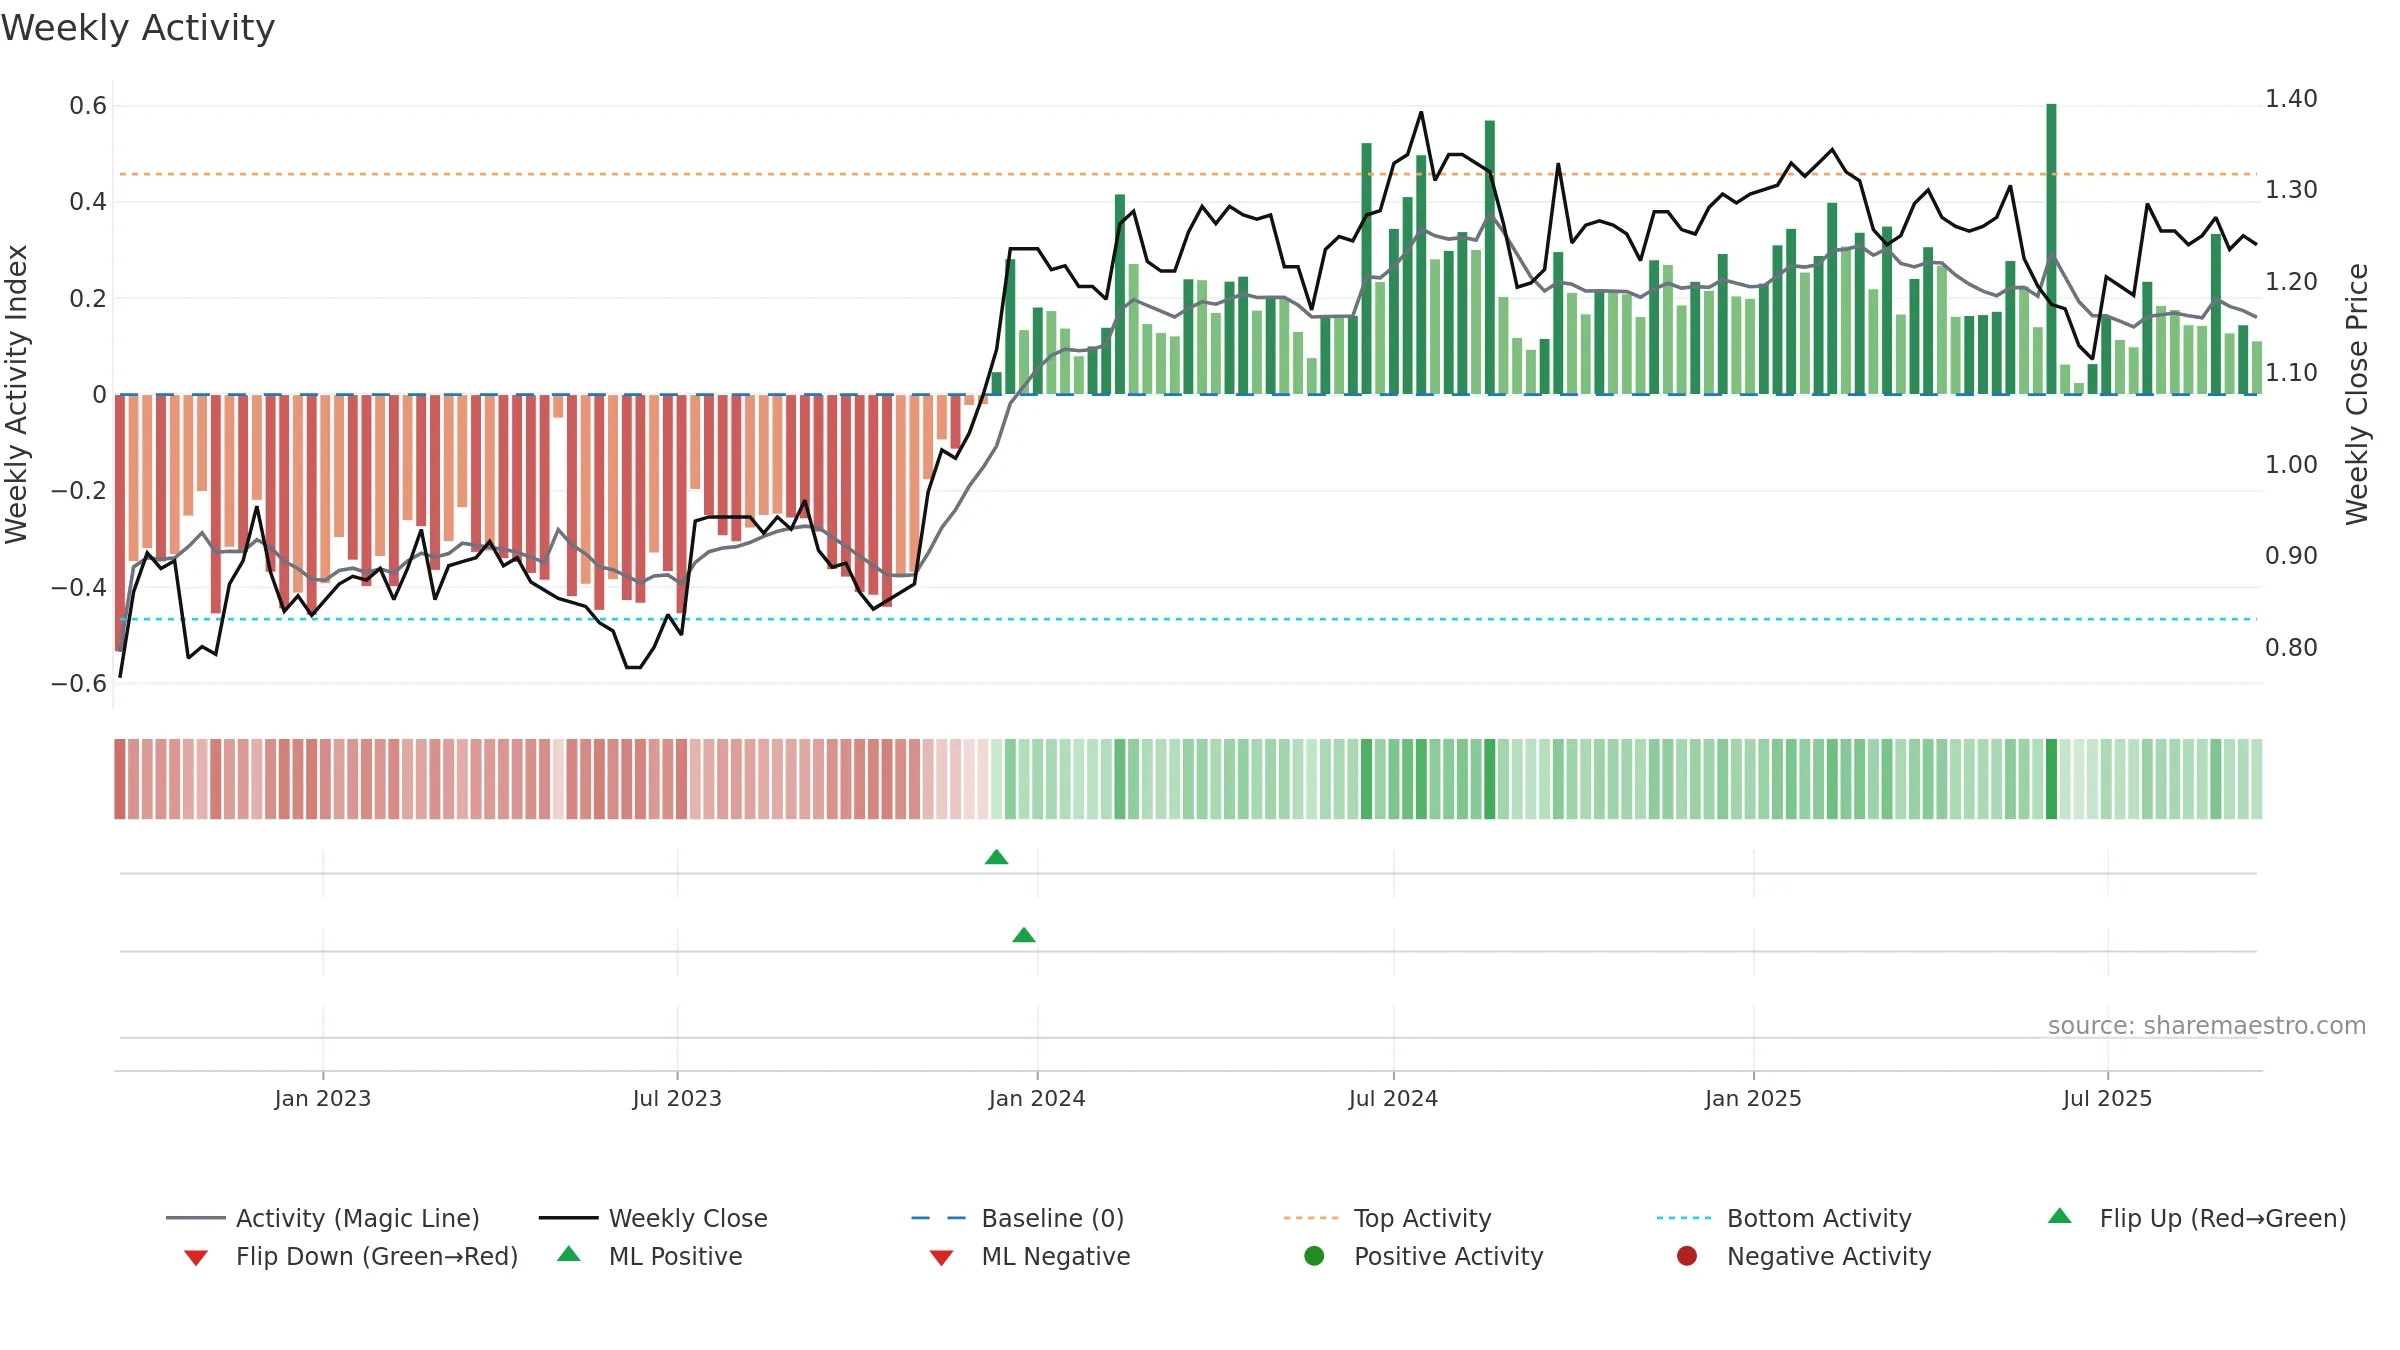Screen dimensions: 2400x1350
Task: Click the −0.4 left axis tick label
Action: (x=79, y=587)
